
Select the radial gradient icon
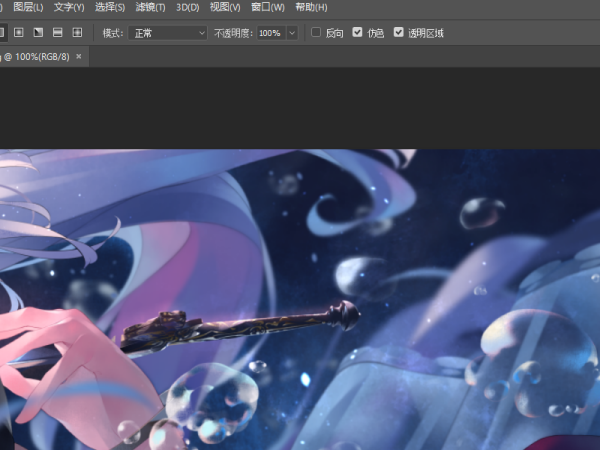coord(19,33)
